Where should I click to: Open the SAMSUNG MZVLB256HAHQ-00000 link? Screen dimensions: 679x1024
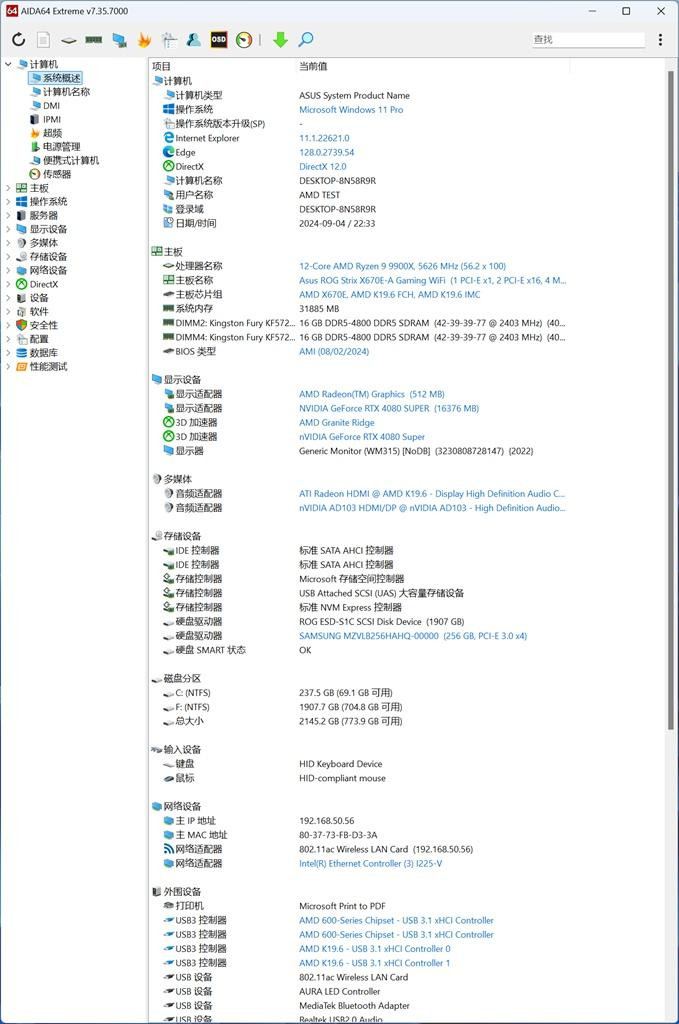pos(413,635)
